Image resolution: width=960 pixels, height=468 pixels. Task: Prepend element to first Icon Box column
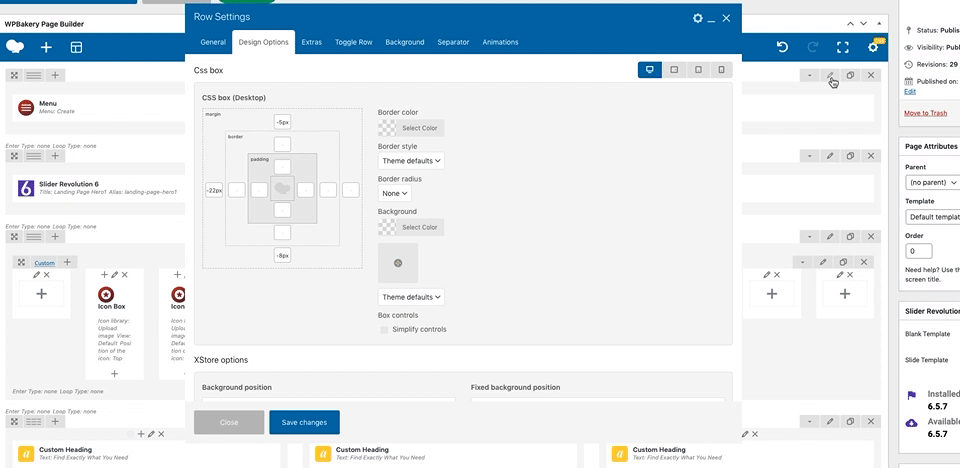pyautogui.click(x=104, y=275)
